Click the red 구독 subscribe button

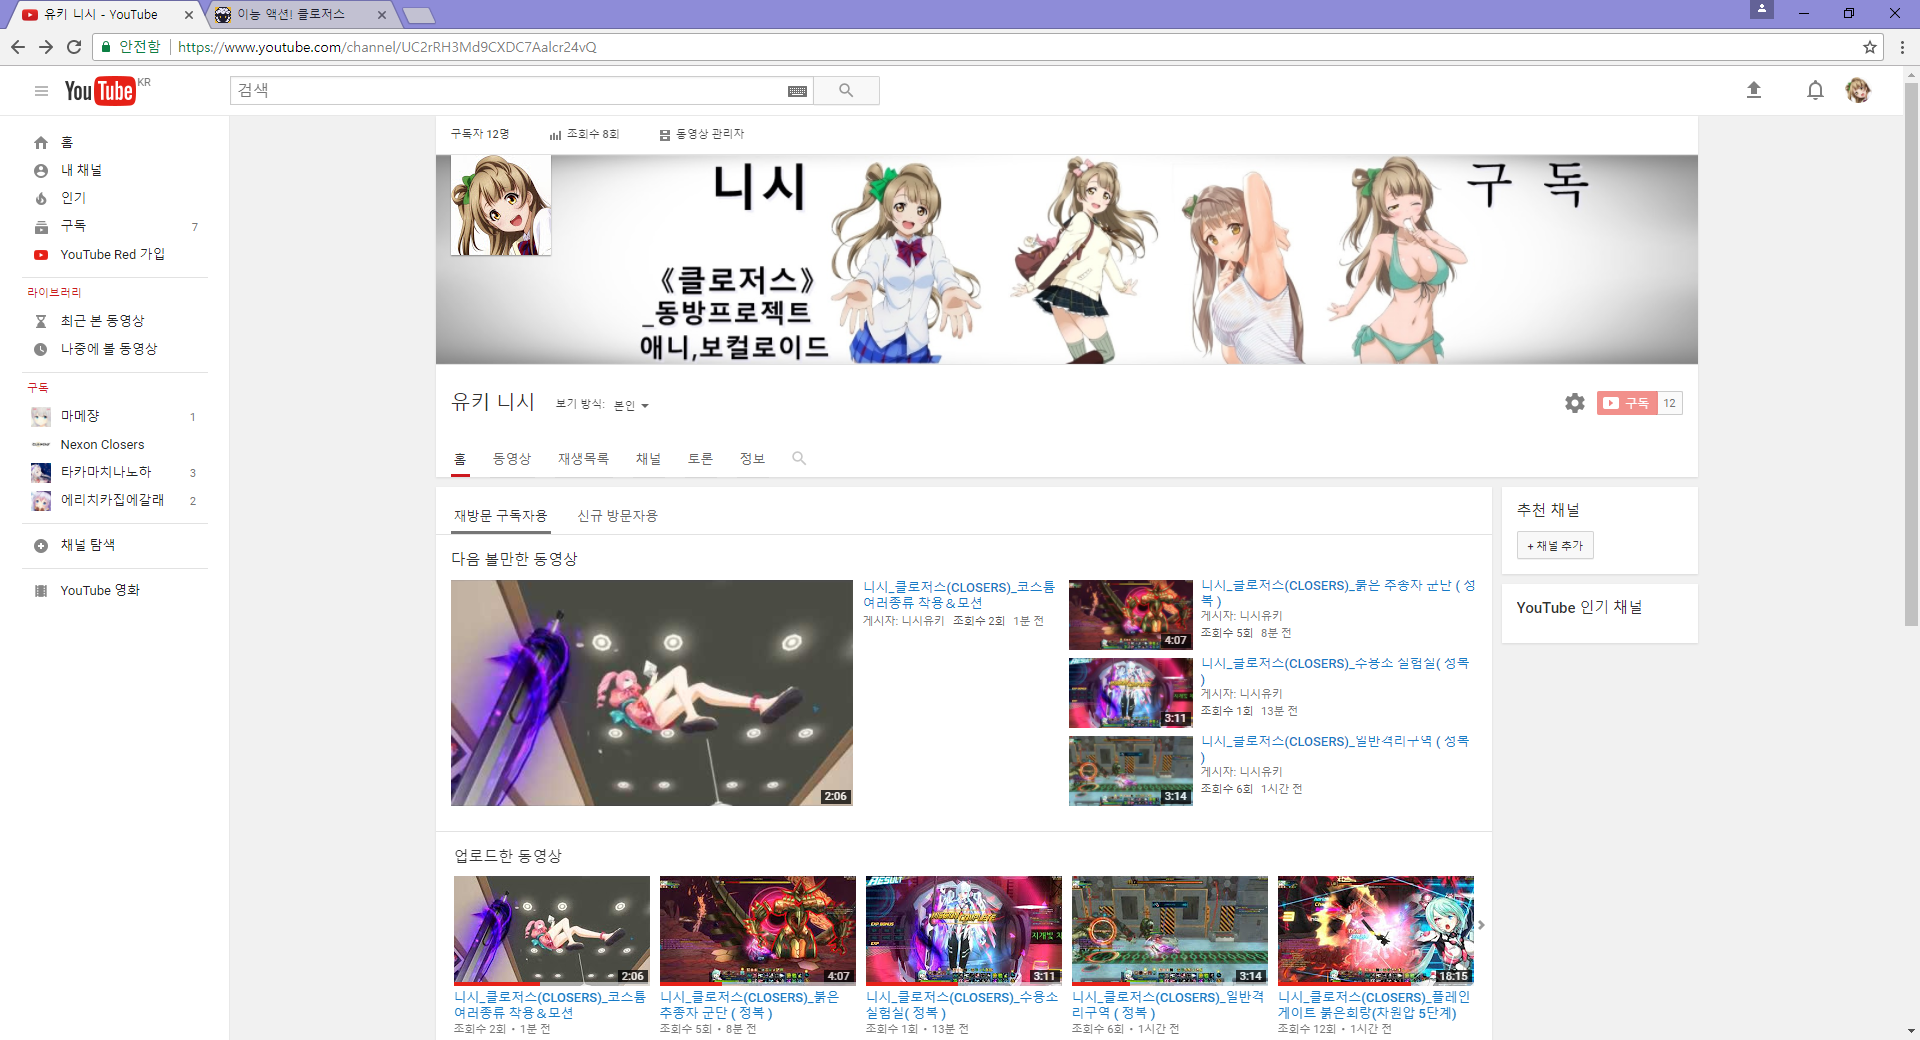tap(1627, 403)
